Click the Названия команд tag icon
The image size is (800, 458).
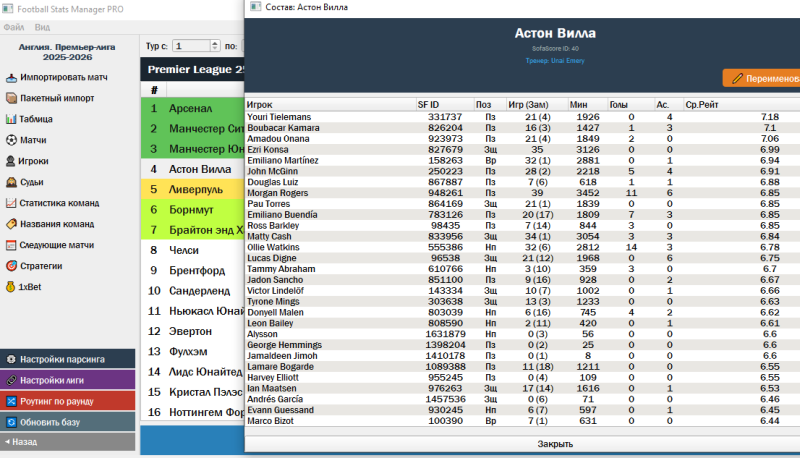(11, 224)
